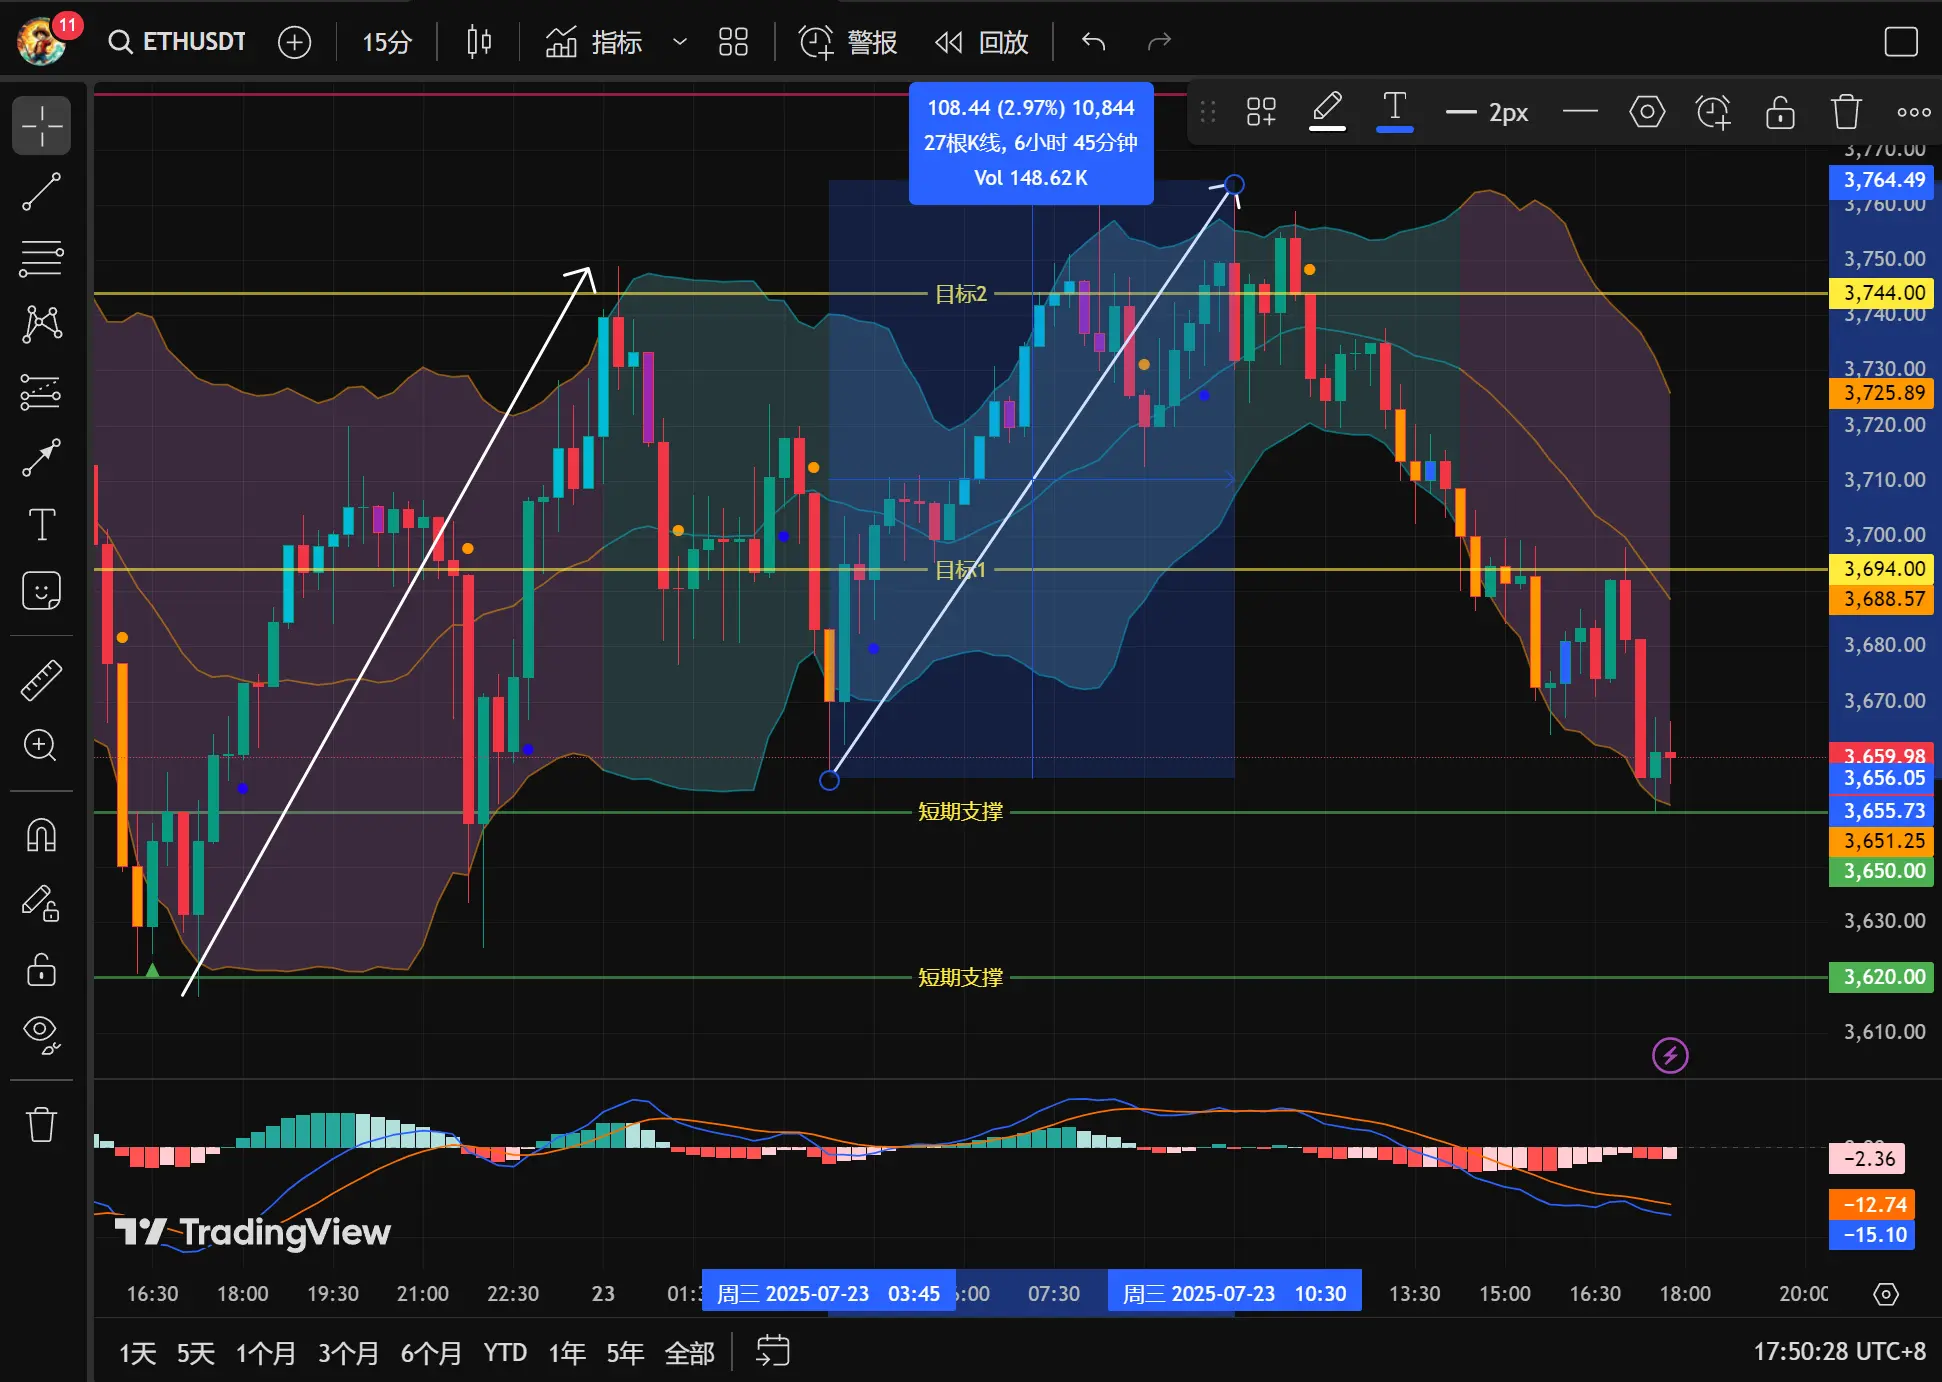Select the crosshair cursor tool

pyautogui.click(x=41, y=126)
